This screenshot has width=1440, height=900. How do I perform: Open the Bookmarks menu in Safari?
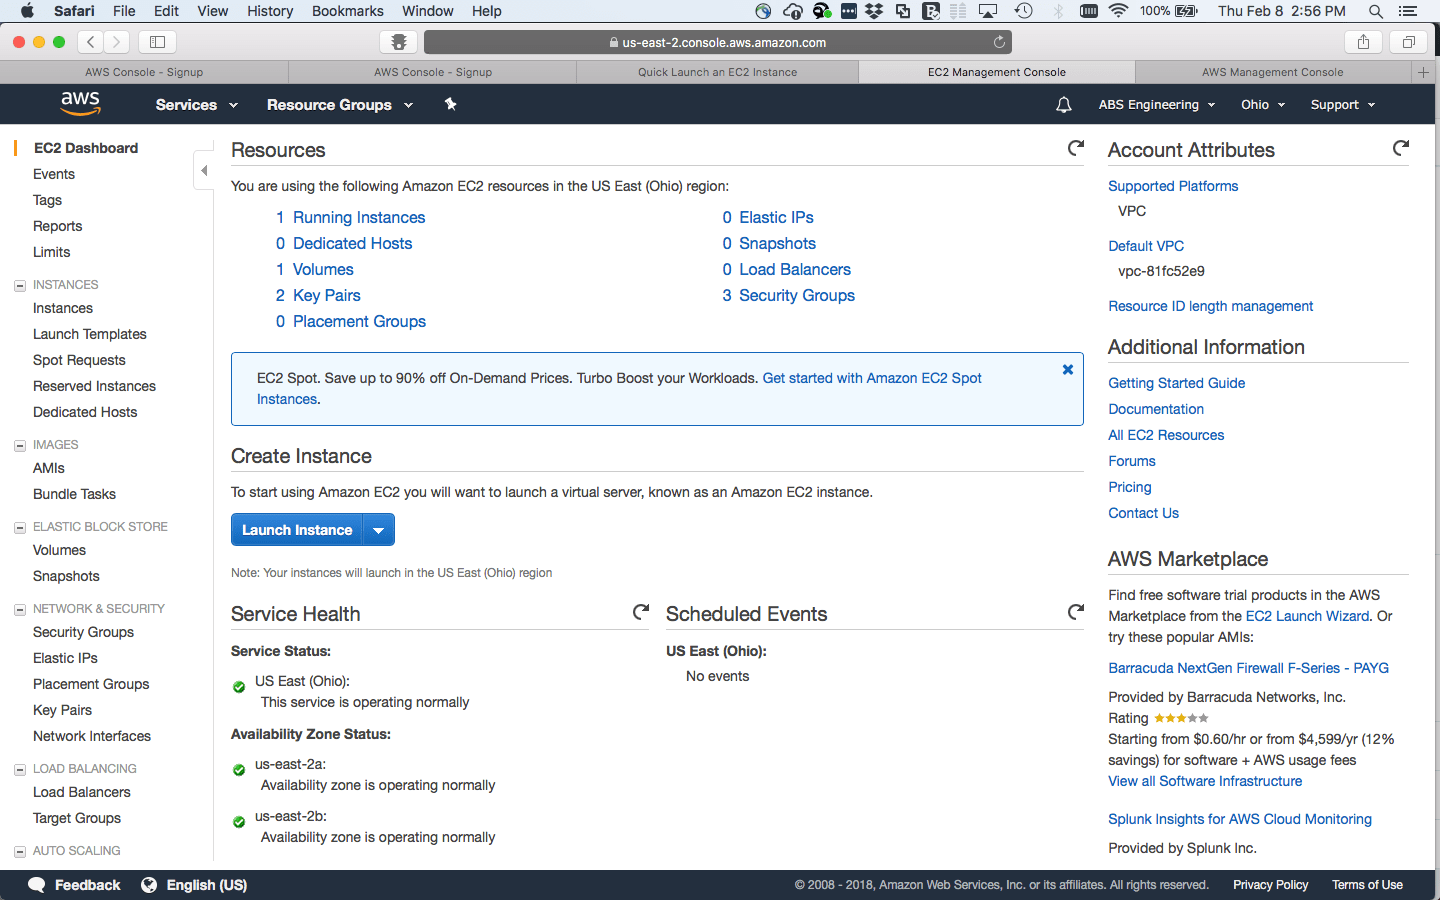[x=347, y=11]
